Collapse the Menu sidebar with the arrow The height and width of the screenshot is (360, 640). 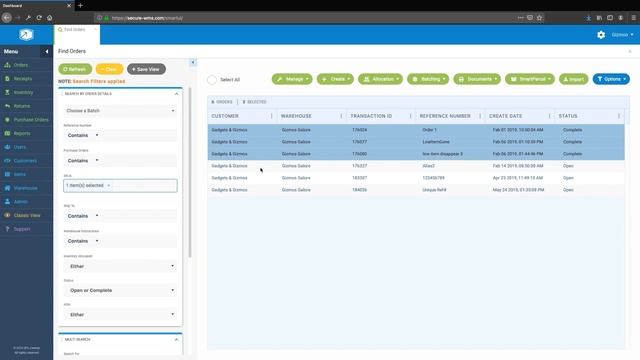(47, 51)
